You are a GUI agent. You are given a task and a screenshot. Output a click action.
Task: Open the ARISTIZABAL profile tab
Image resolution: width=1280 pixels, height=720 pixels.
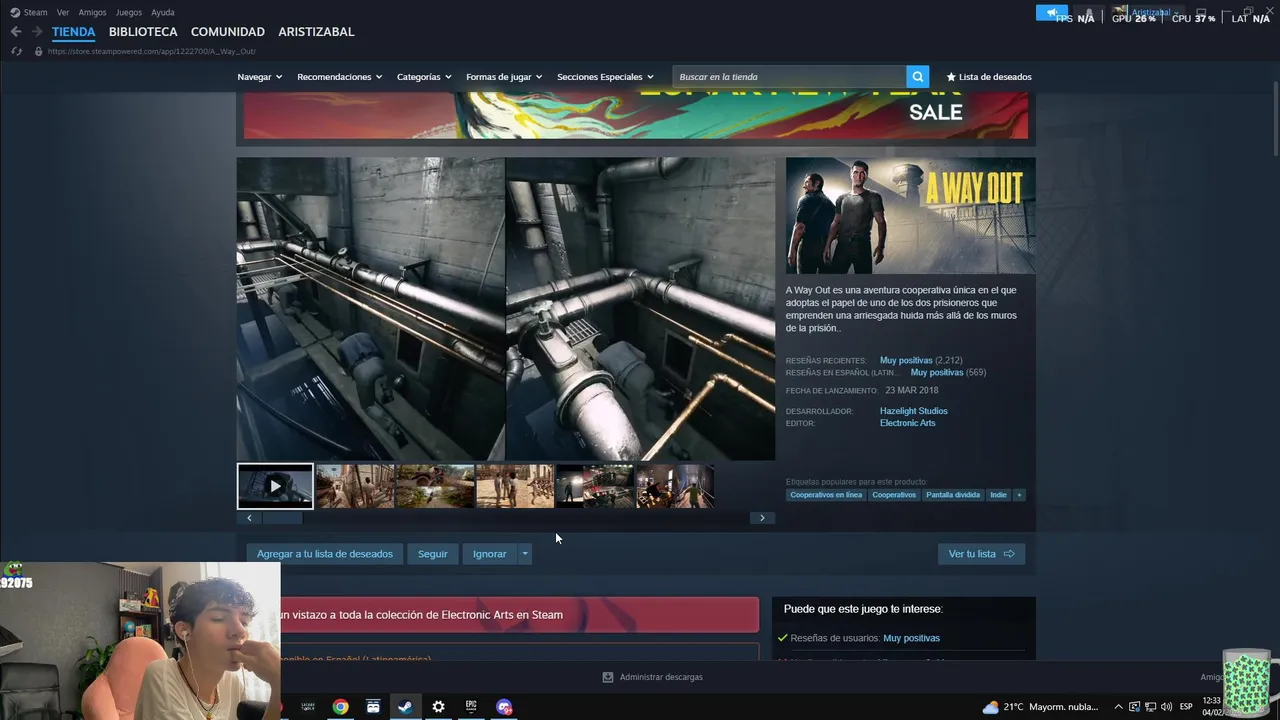click(x=316, y=32)
